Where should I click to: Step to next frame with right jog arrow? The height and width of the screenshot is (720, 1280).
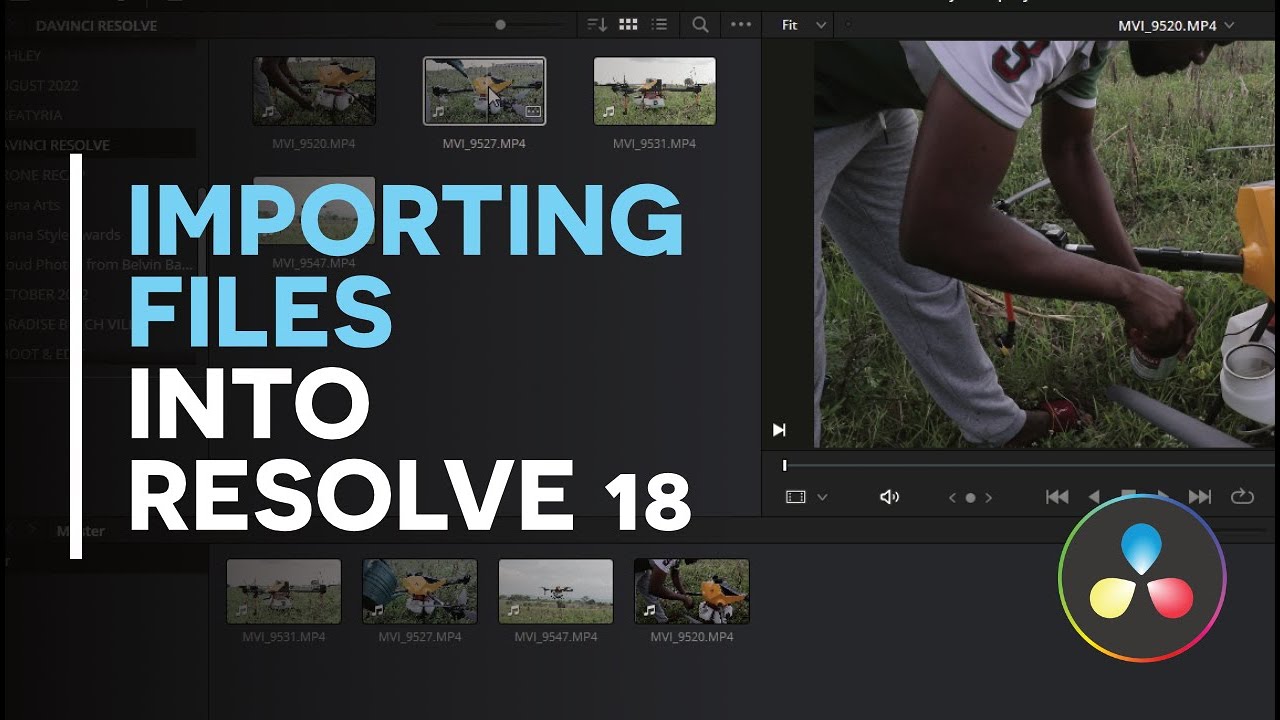[x=989, y=497]
